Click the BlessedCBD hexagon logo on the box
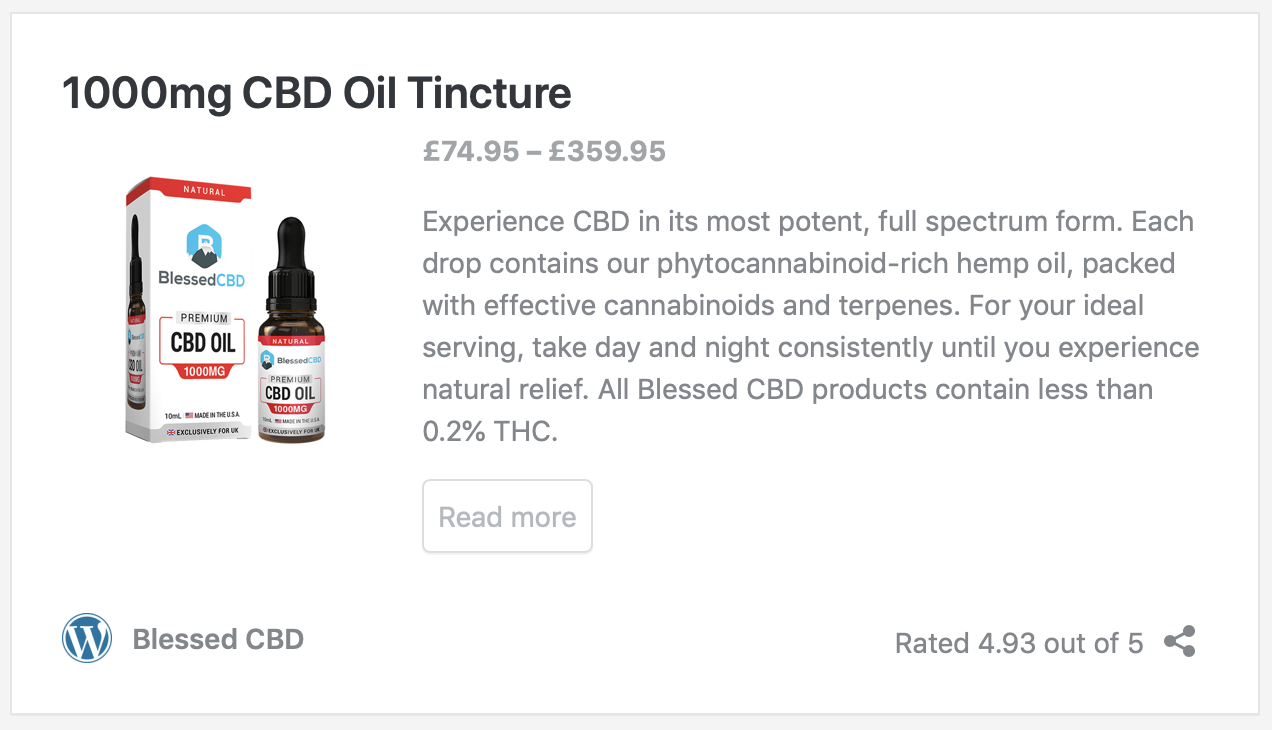The image size is (1272, 730). (203, 246)
